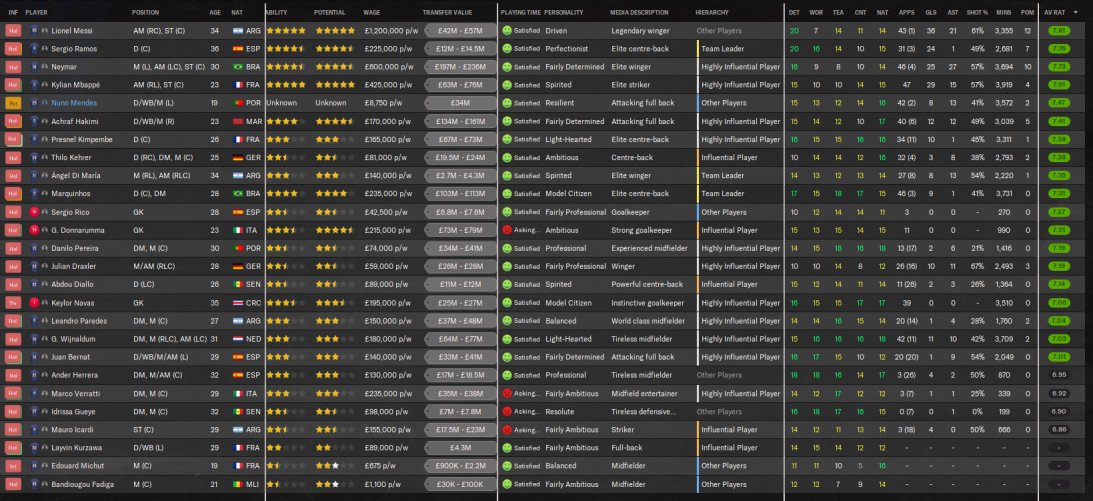Click Sergio Rico's red goalkeeper shirt icon
Image resolution: width=1093 pixels, height=501 pixels.
[x=34, y=212]
